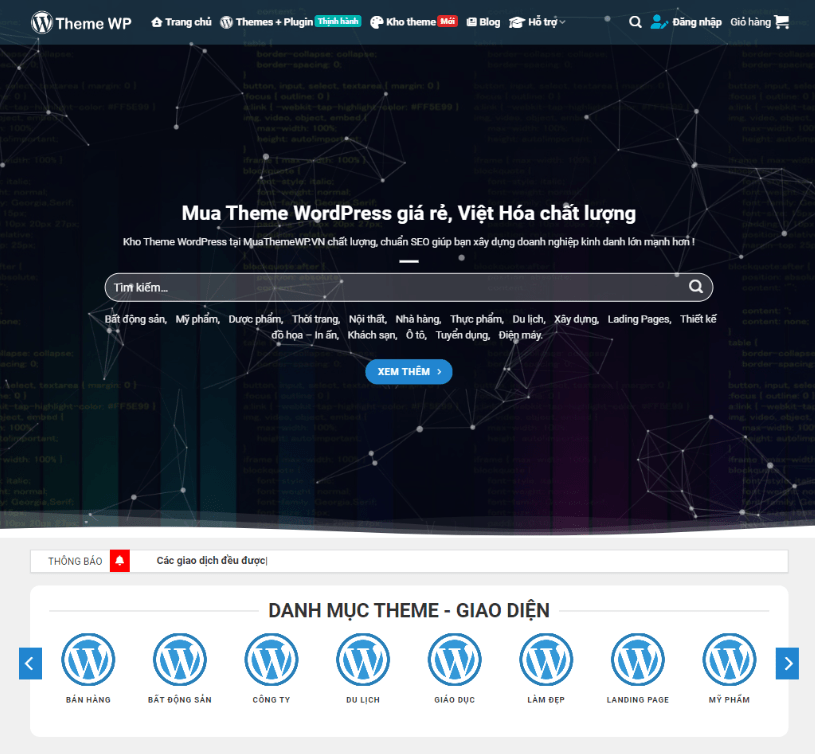Open the Bán Hàng category icon

click(88, 660)
